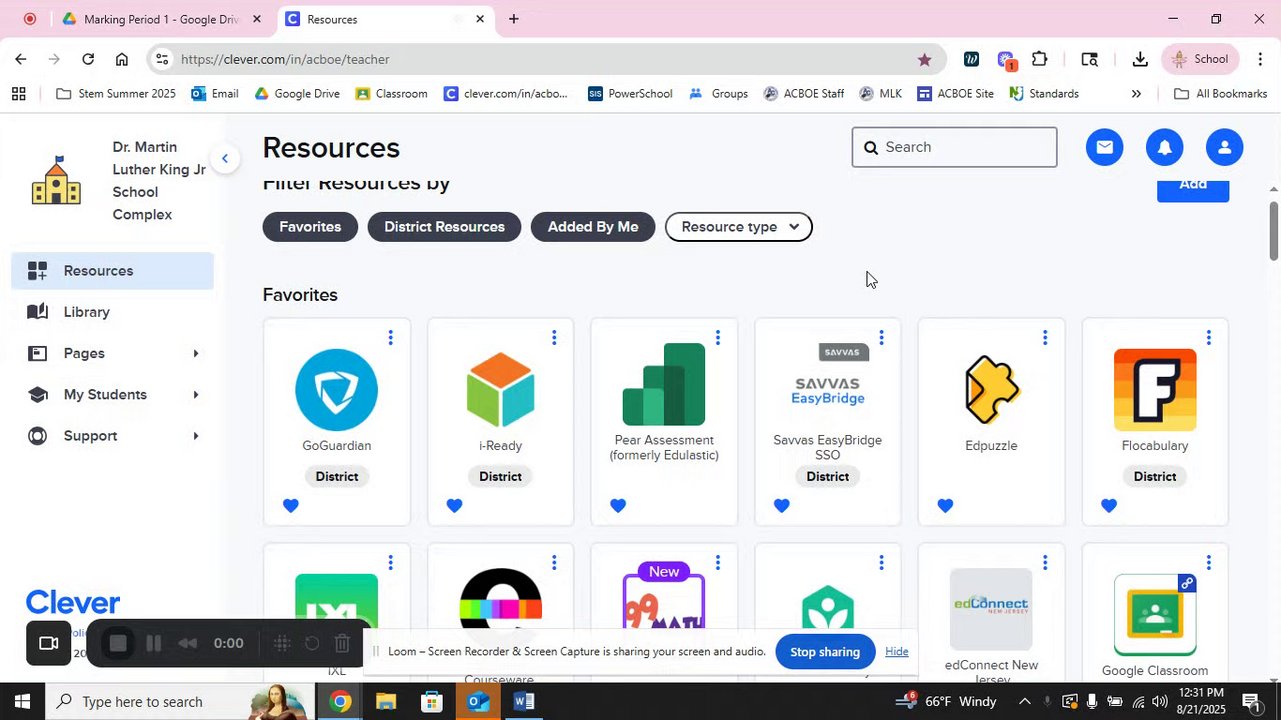
Task: Open the 99 Math app icon
Action: pyautogui.click(x=664, y=600)
